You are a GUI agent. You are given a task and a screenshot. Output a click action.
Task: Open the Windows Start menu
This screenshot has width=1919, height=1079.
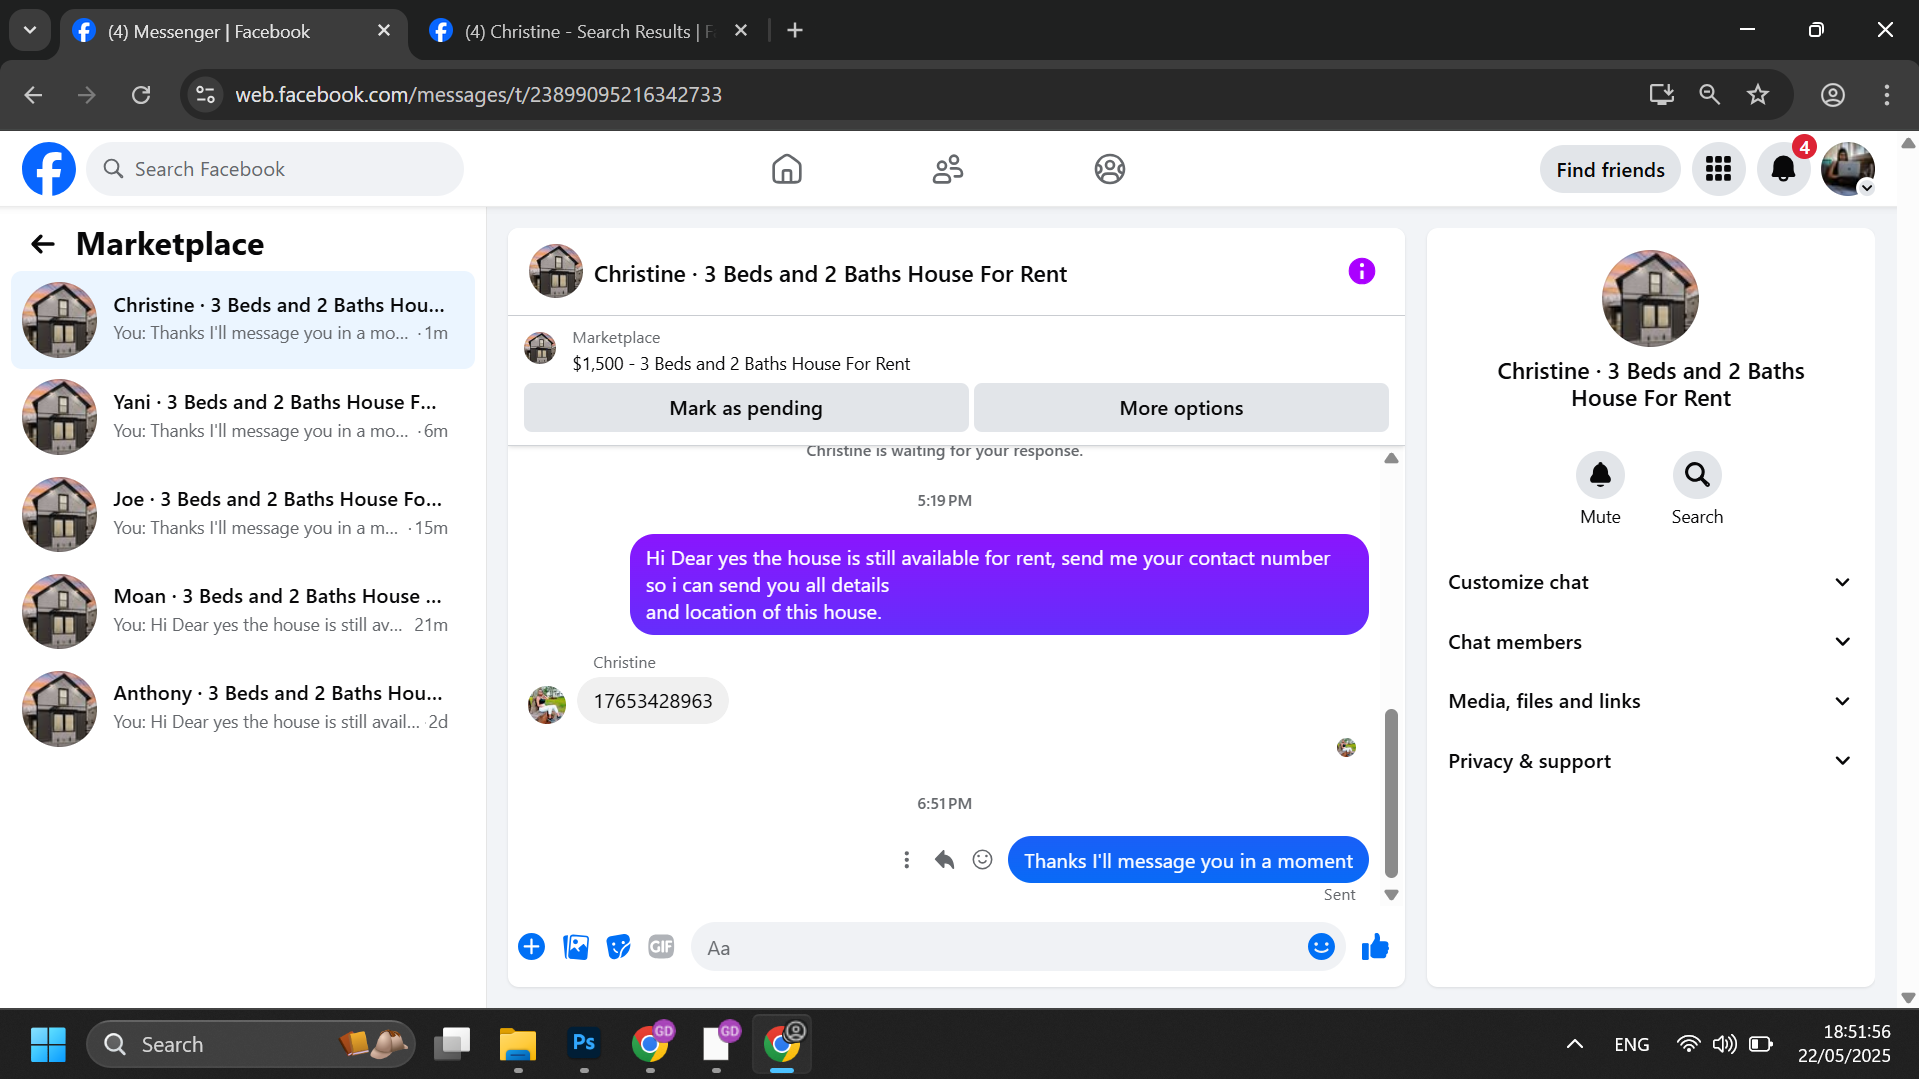pyautogui.click(x=48, y=1044)
